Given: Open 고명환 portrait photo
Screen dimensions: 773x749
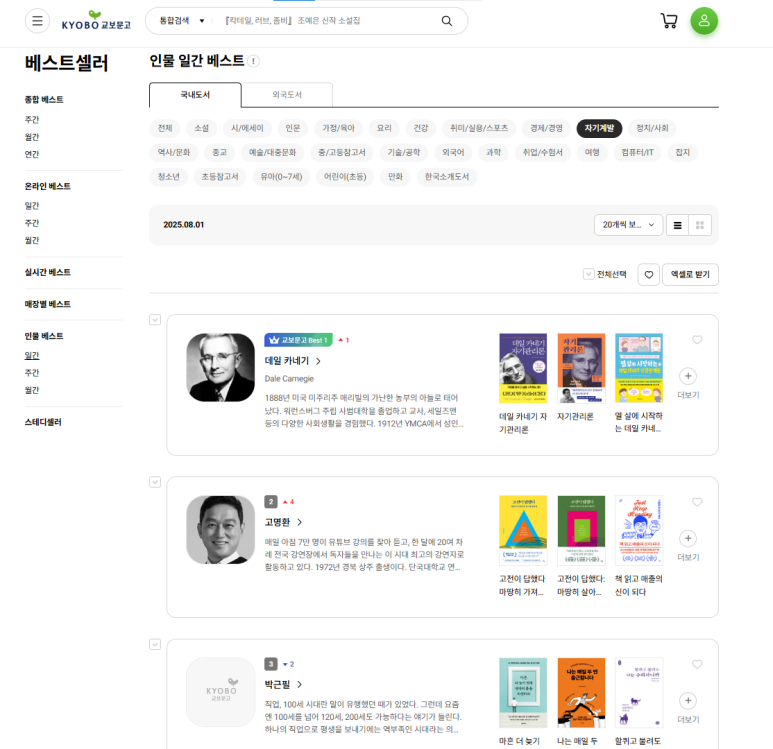Looking at the screenshot, I should [x=220, y=530].
